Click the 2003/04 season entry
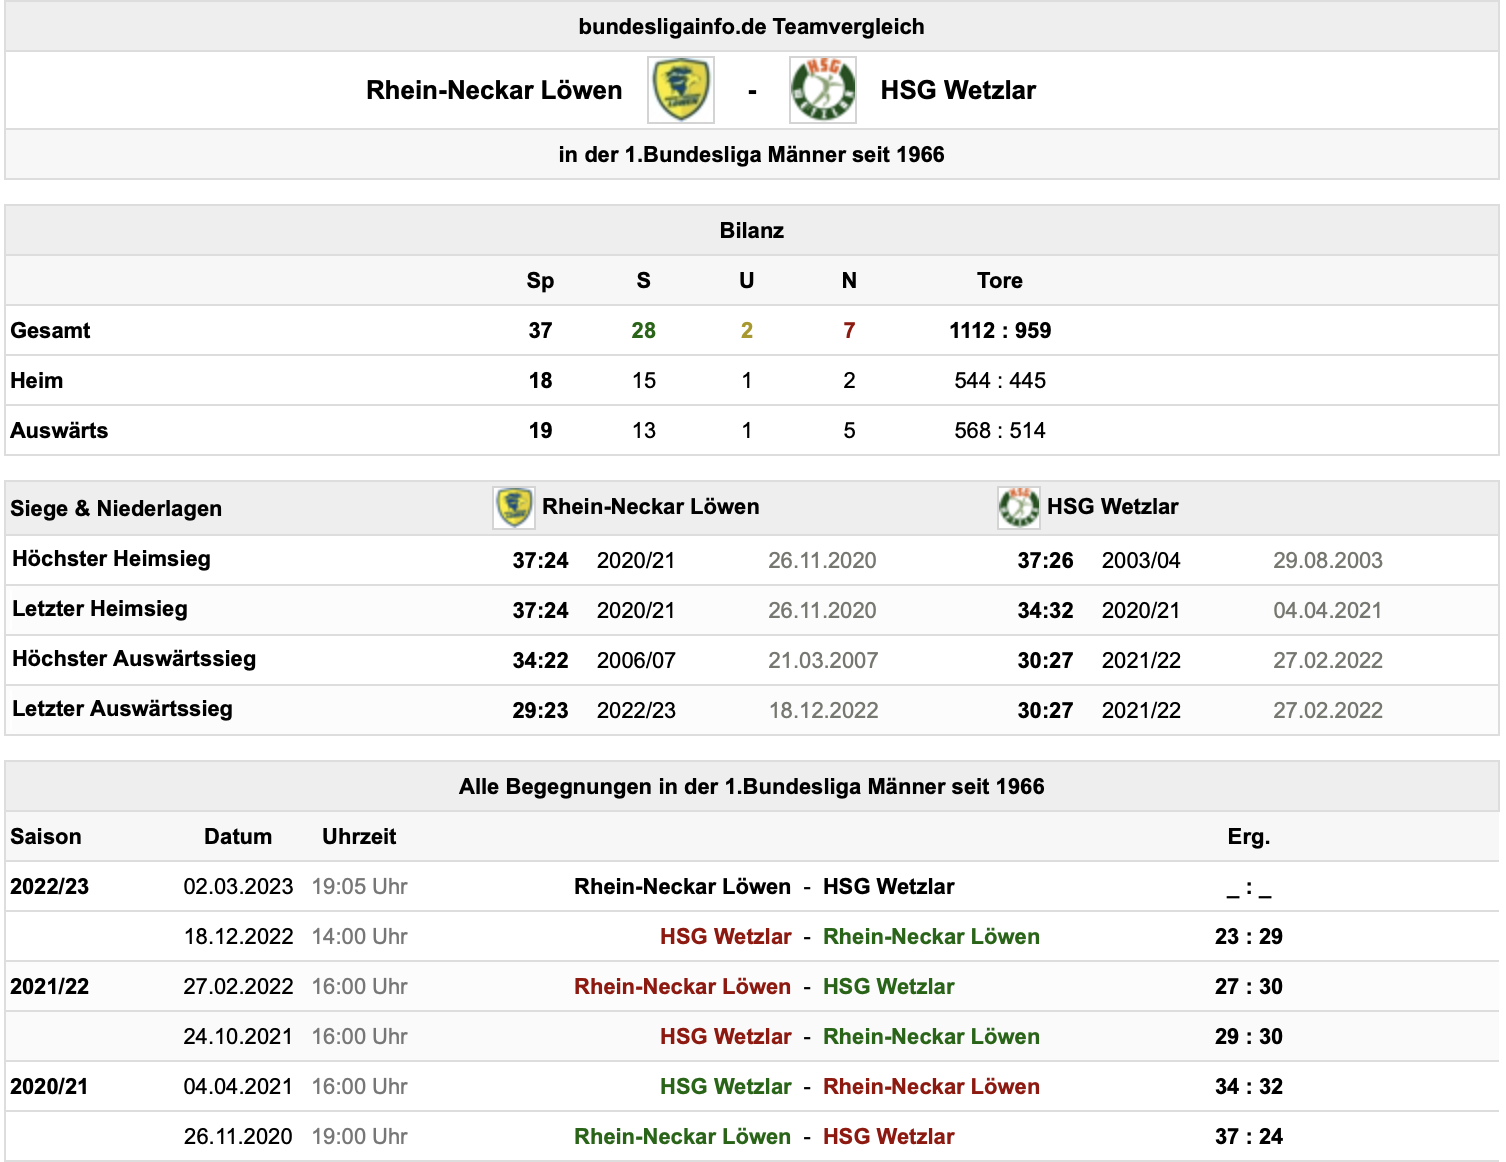This screenshot has width=1506, height=1162. coord(1141,561)
